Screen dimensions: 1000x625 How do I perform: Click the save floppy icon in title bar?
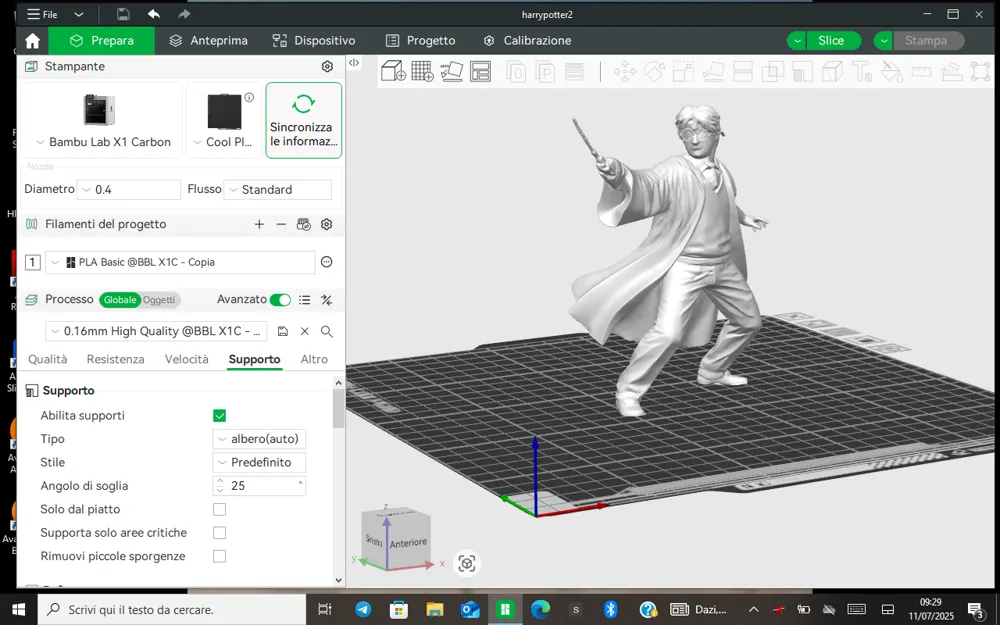click(123, 14)
